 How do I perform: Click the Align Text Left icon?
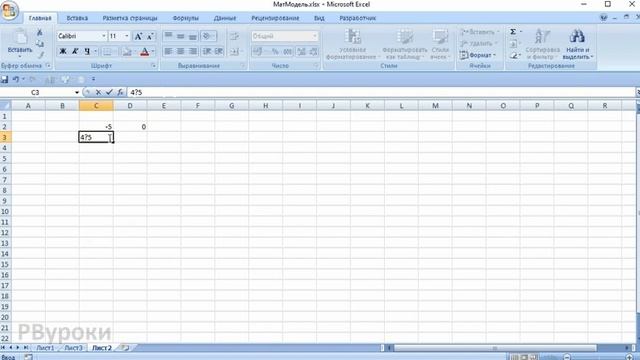click(x=168, y=51)
